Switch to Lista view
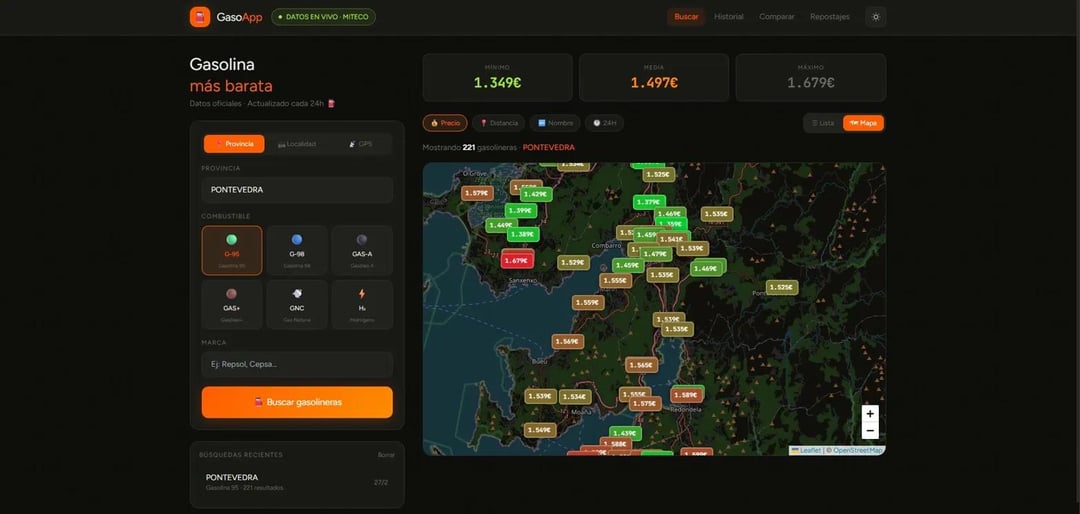This screenshot has width=1080, height=514. coord(822,123)
